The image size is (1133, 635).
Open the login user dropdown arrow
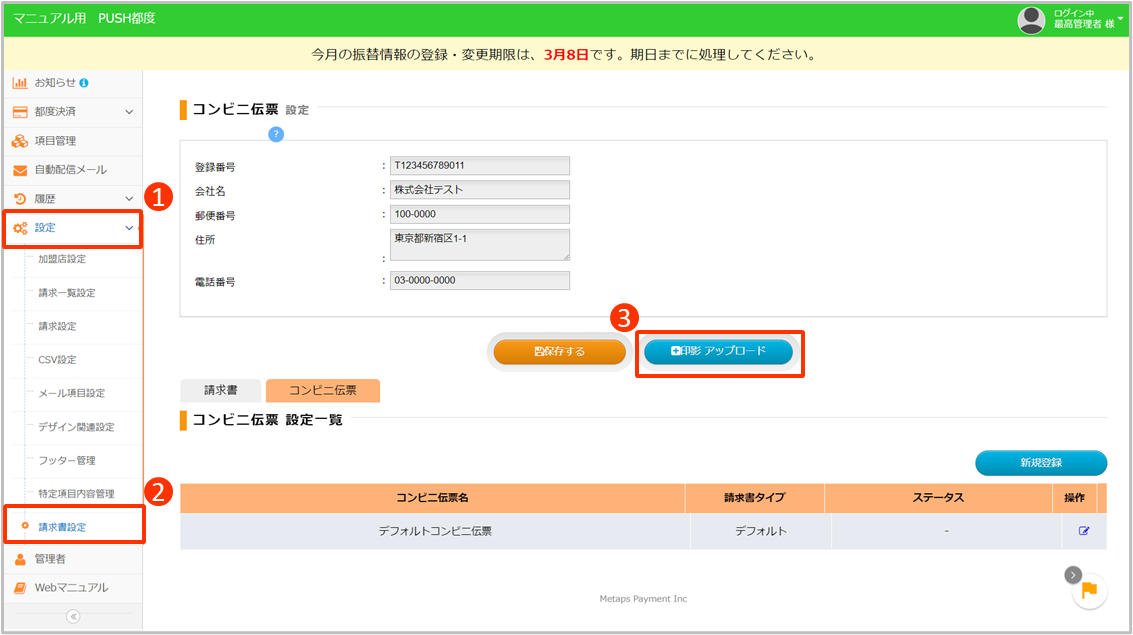click(1123, 19)
